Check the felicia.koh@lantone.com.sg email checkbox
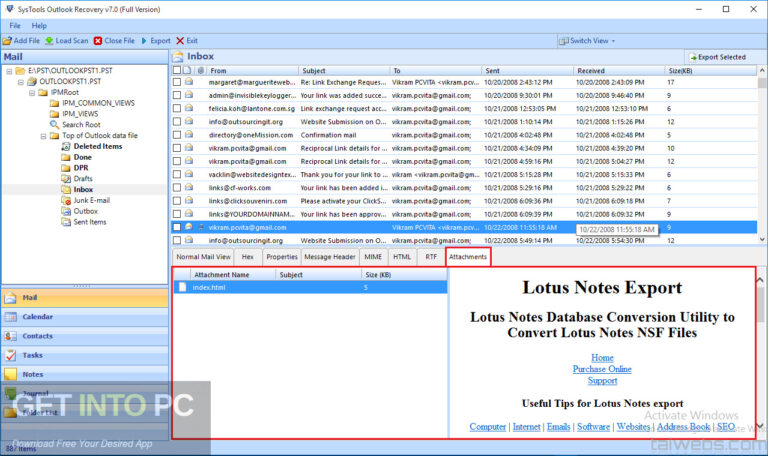Viewport: 768px width, 456px height. (177, 109)
